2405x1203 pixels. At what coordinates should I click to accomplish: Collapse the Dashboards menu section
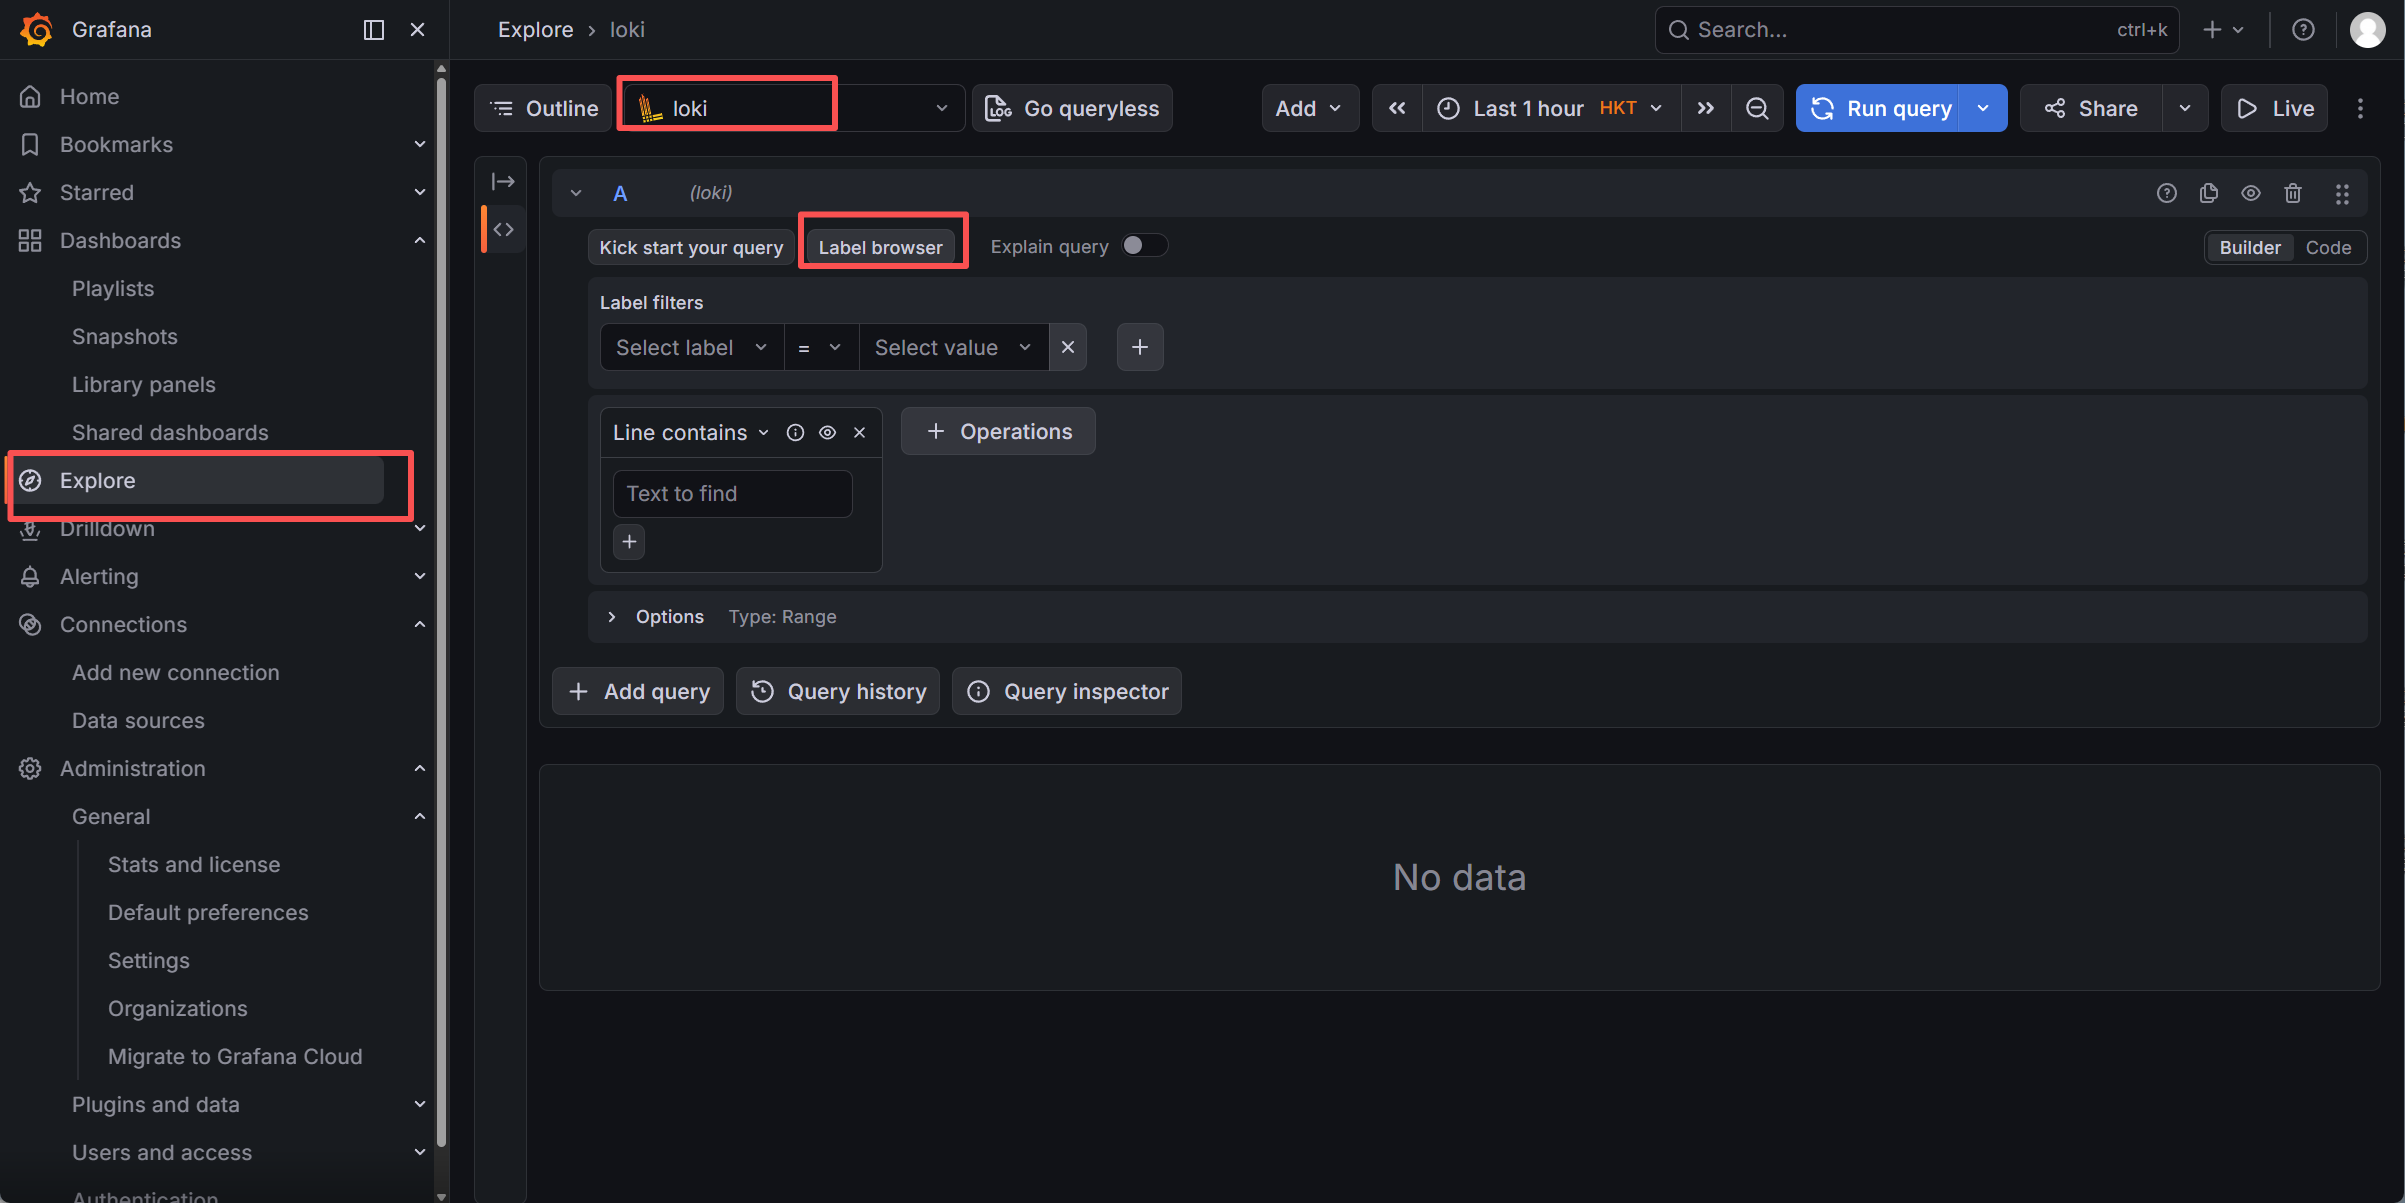420,240
